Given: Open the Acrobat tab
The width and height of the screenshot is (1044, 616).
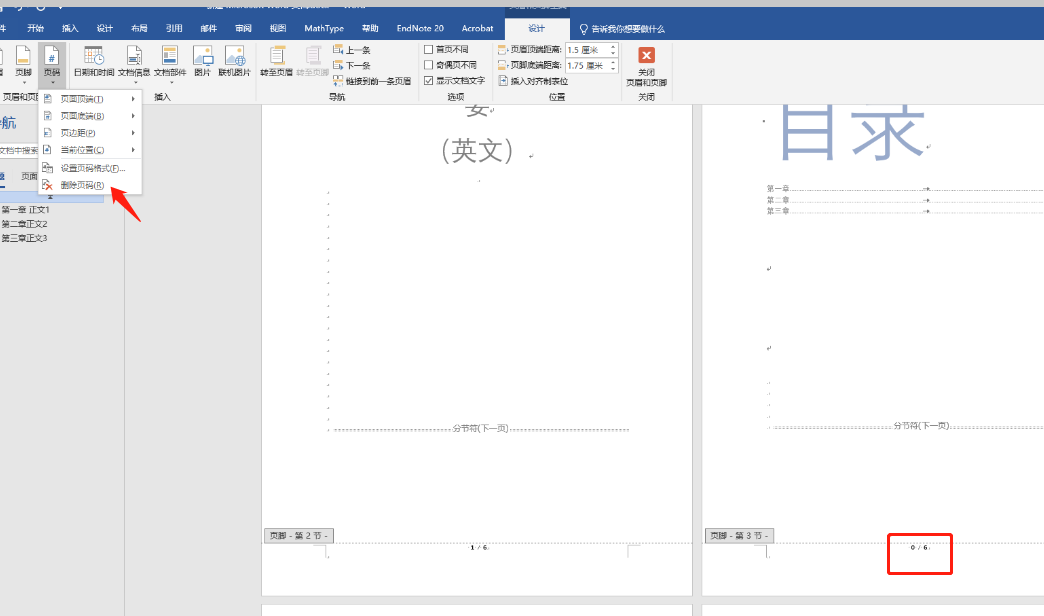Looking at the screenshot, I should click(477, 28).
